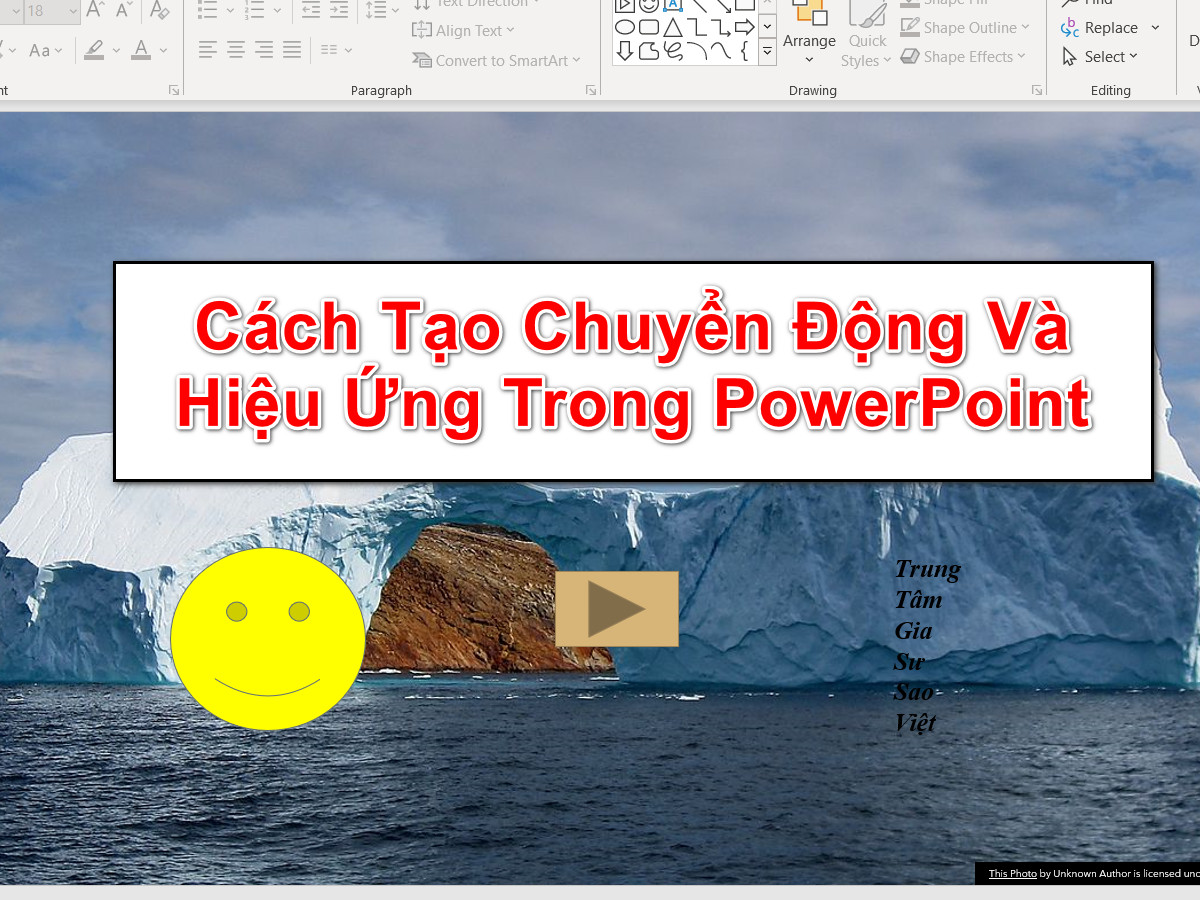The height and width of the screenshot is (900, 1200).
Task: Show next row of shapes gallery
Action: coord(767,26)
